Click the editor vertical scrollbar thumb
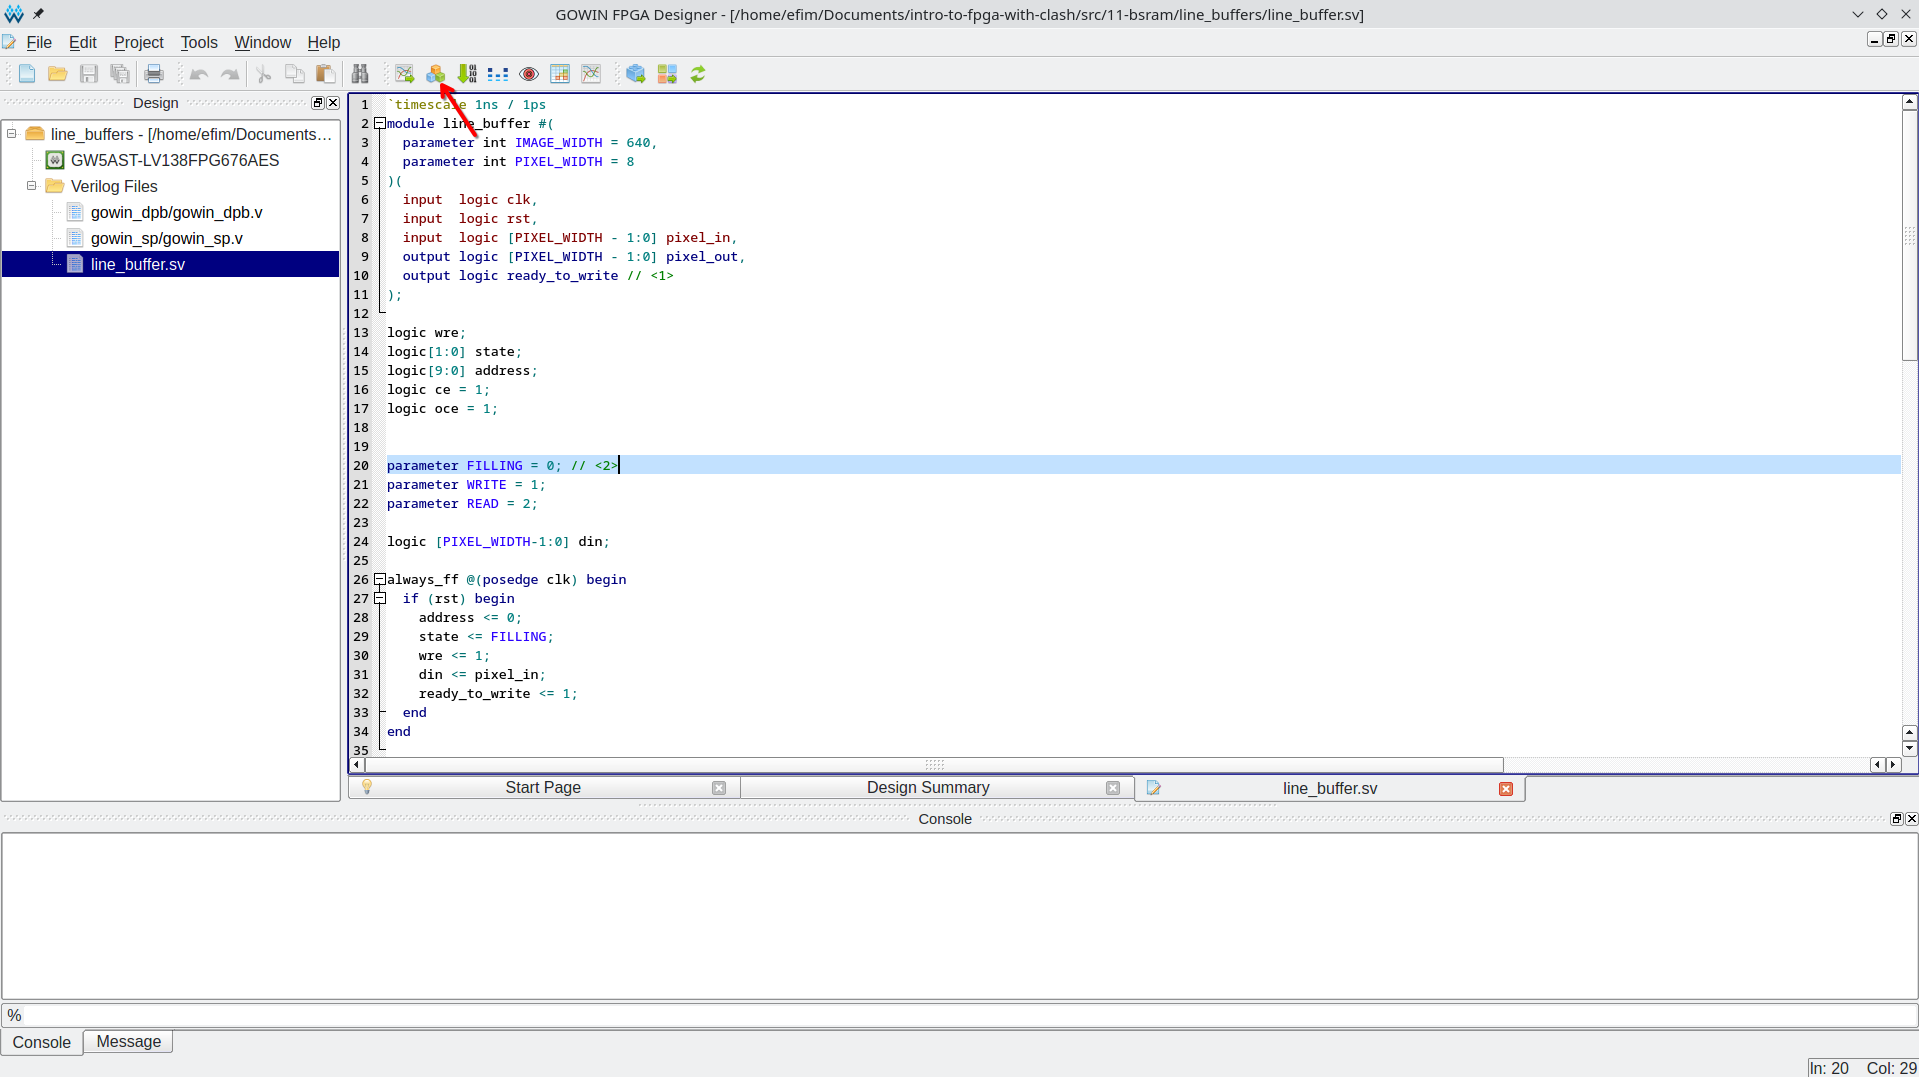 (1909, 235)
